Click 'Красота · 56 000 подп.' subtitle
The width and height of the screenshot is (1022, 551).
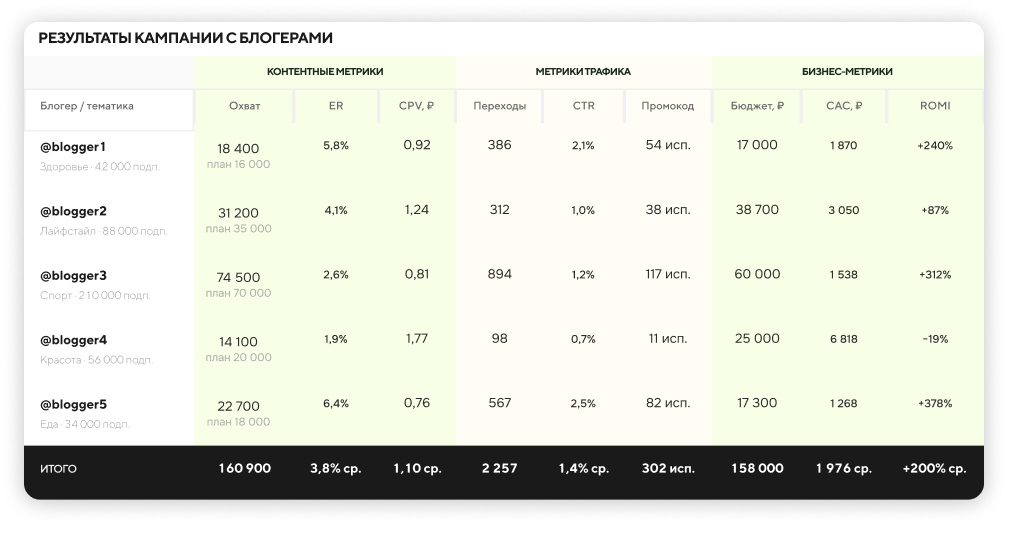[x=96, y=360]
